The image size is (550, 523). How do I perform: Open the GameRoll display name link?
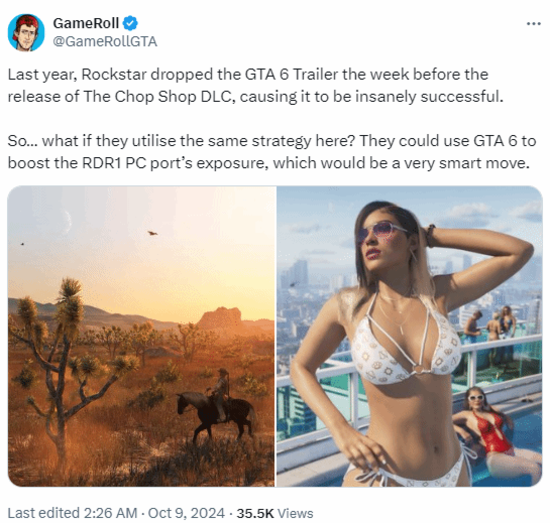86,24
